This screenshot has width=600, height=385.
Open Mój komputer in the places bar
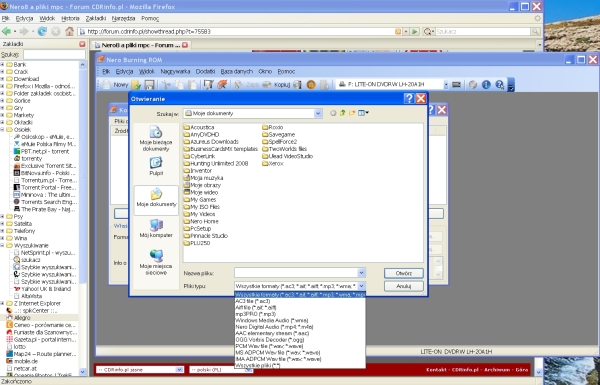[156, 228]
